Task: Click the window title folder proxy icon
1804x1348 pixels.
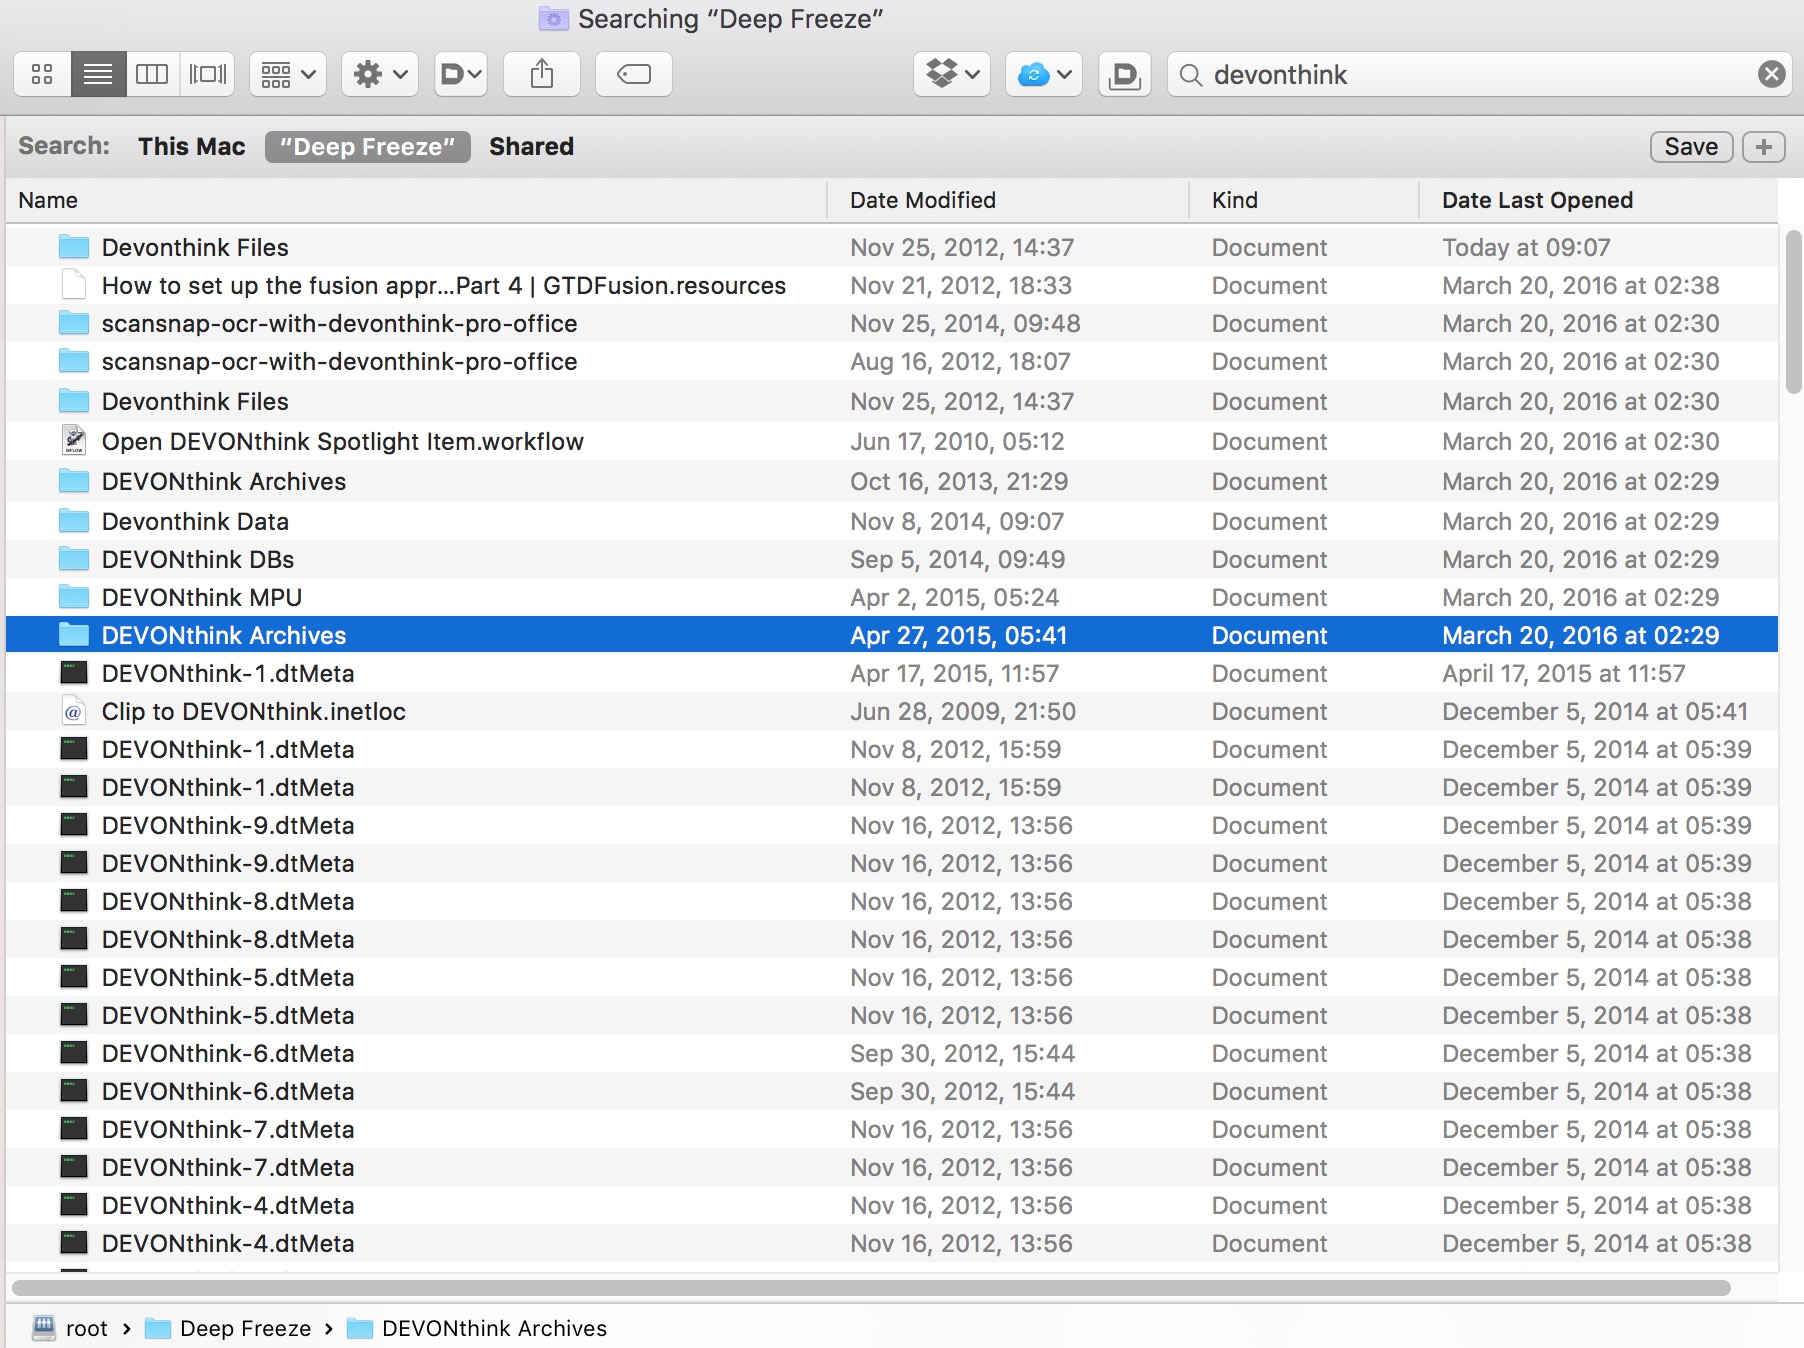Action: pos(553,19)
